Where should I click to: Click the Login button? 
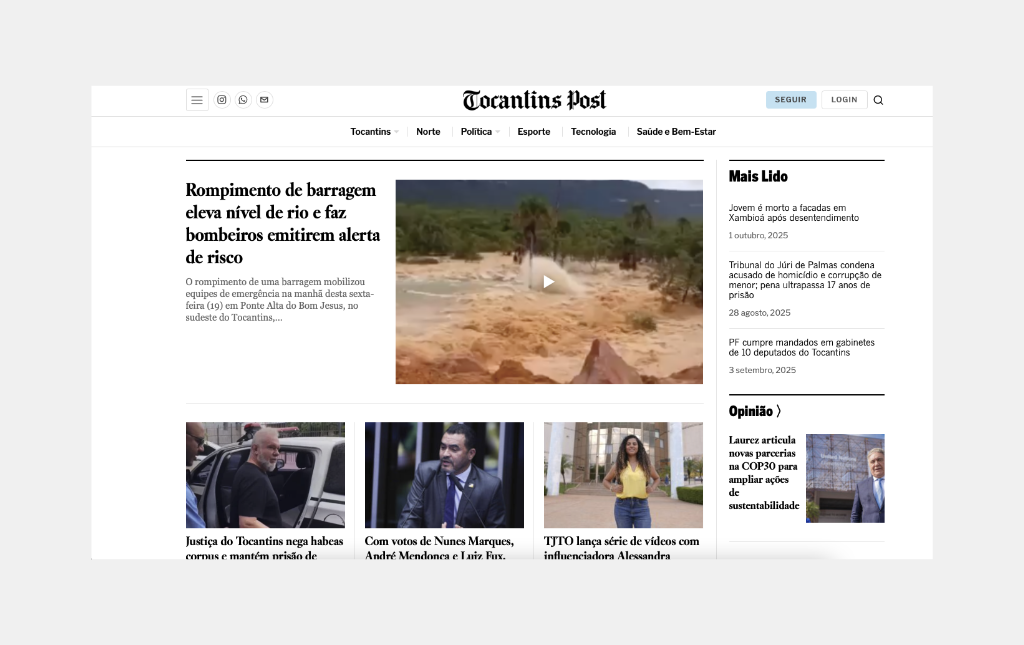pos(844,100)
